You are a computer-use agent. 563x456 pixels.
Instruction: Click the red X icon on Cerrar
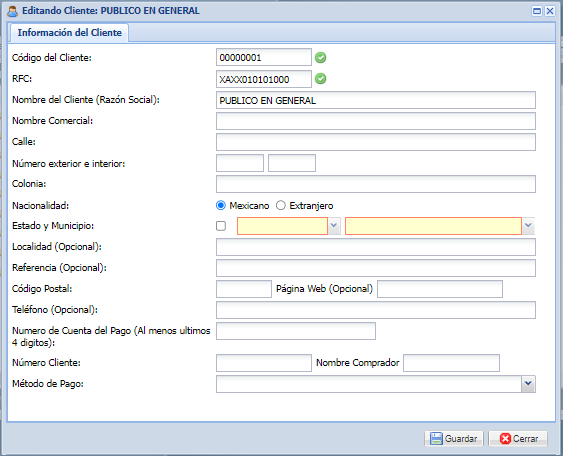pos(505,438)
